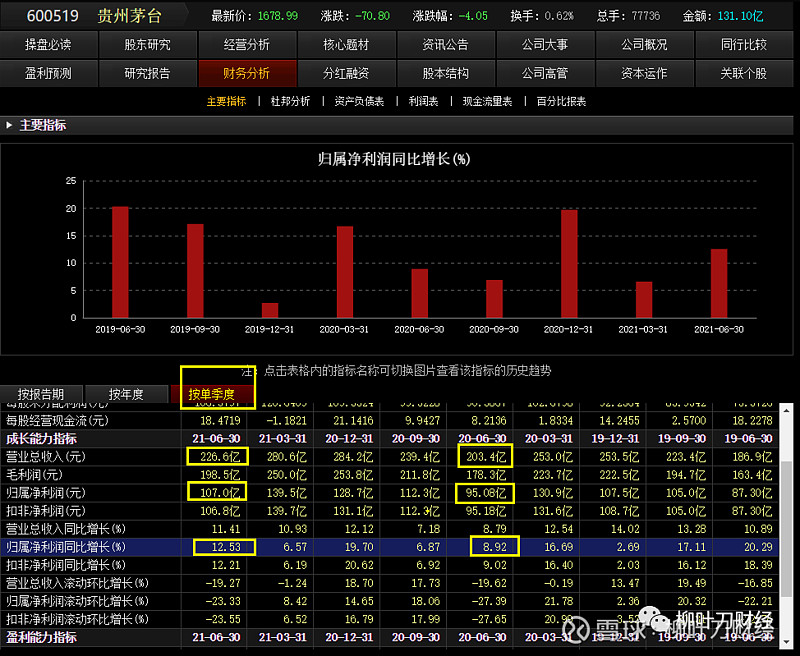Switch to 股本结构 tab
The image size is (800, 656).
[x=445, y=73]
